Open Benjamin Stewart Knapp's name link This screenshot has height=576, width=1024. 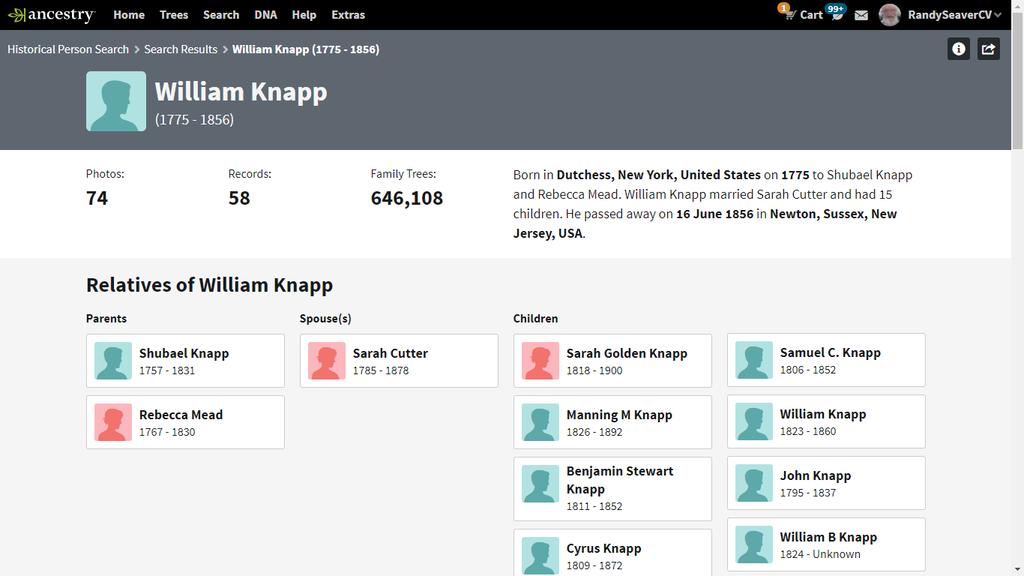[620, 480]
